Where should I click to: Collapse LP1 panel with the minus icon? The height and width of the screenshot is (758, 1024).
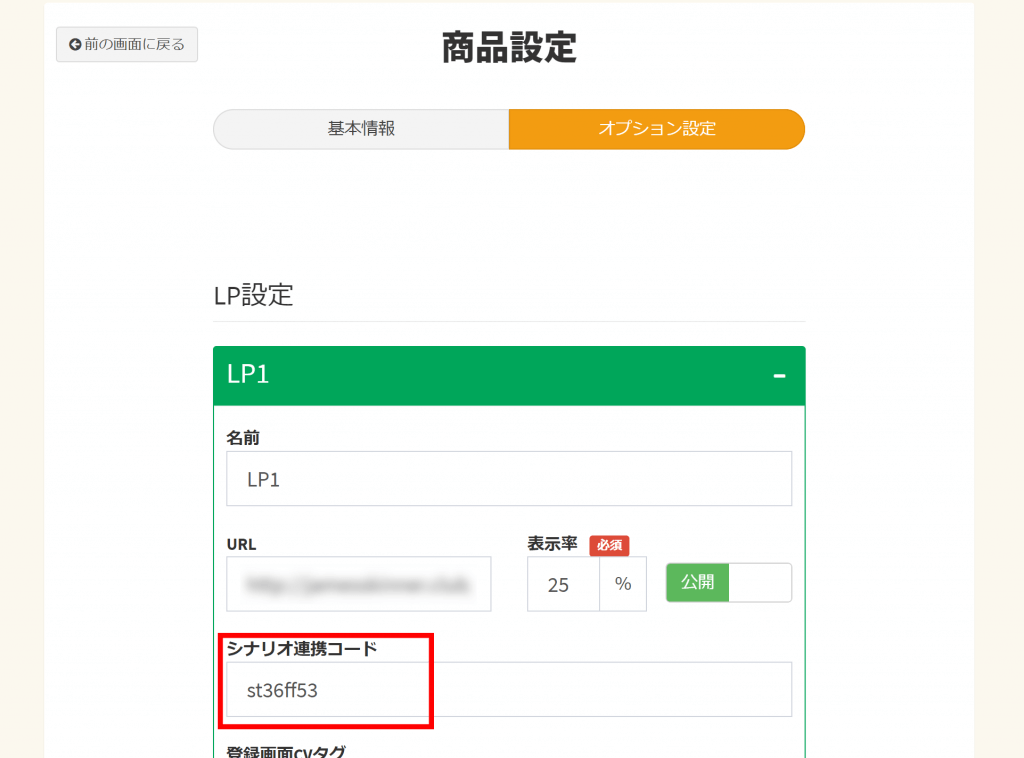(779, 375)
